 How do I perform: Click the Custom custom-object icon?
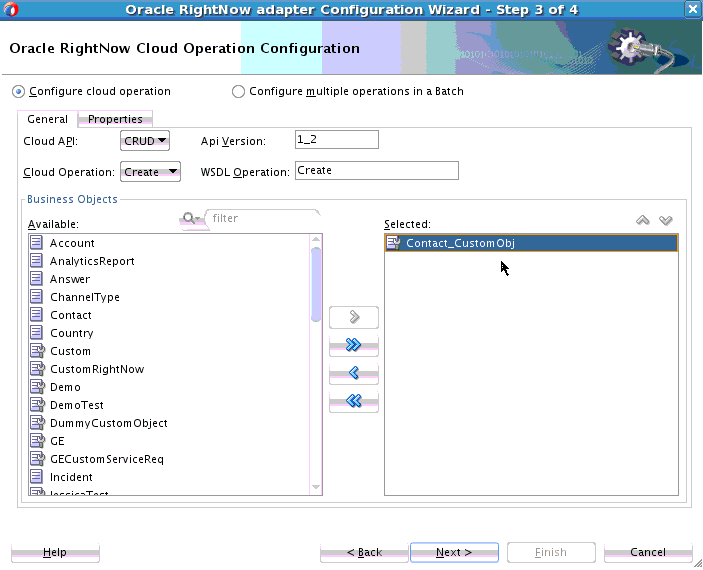pos(38,351)
